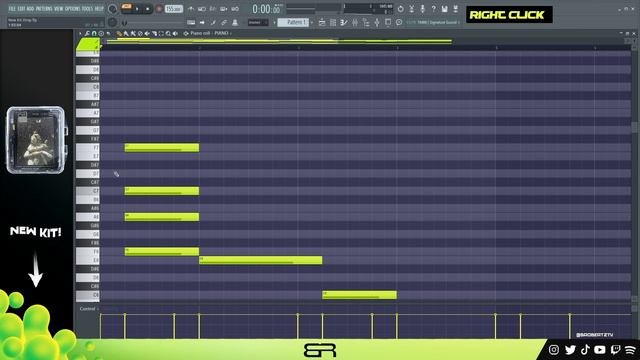Click the note on the C7 row
Viewport: 640px width, 360px height.
(162, 191)
